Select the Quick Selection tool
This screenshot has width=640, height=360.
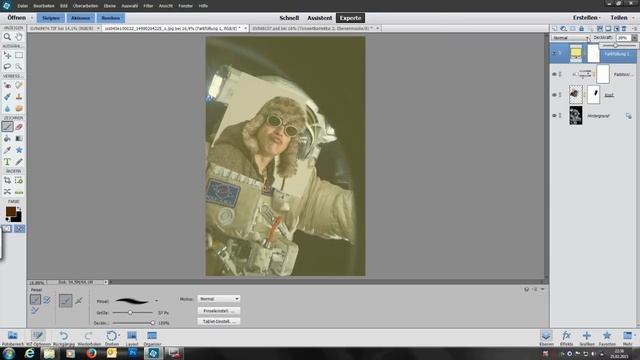click(19, 66)
